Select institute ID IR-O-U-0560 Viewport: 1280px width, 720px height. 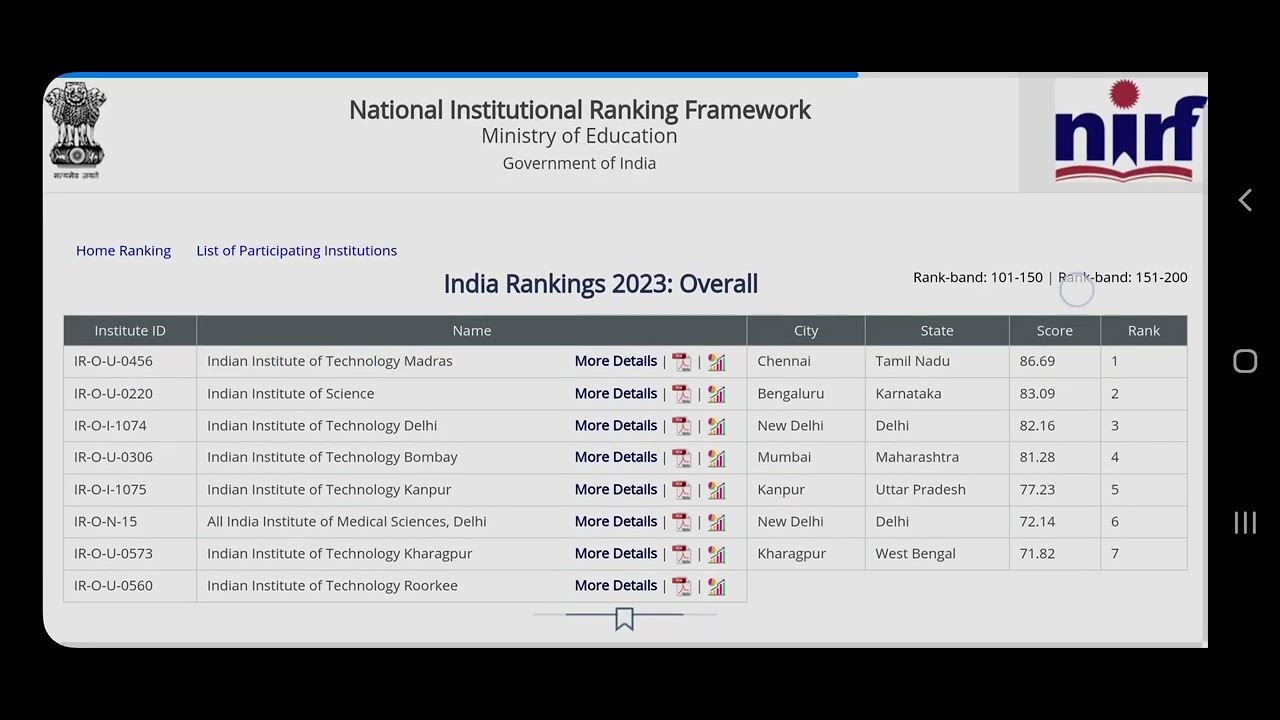(x=113, y=585)
